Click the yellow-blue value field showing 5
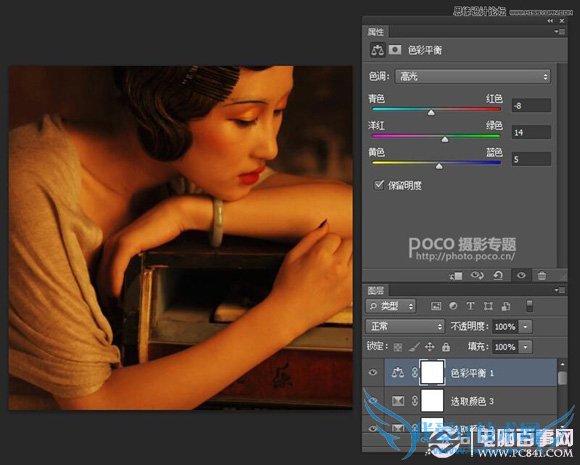 point(531,159)
